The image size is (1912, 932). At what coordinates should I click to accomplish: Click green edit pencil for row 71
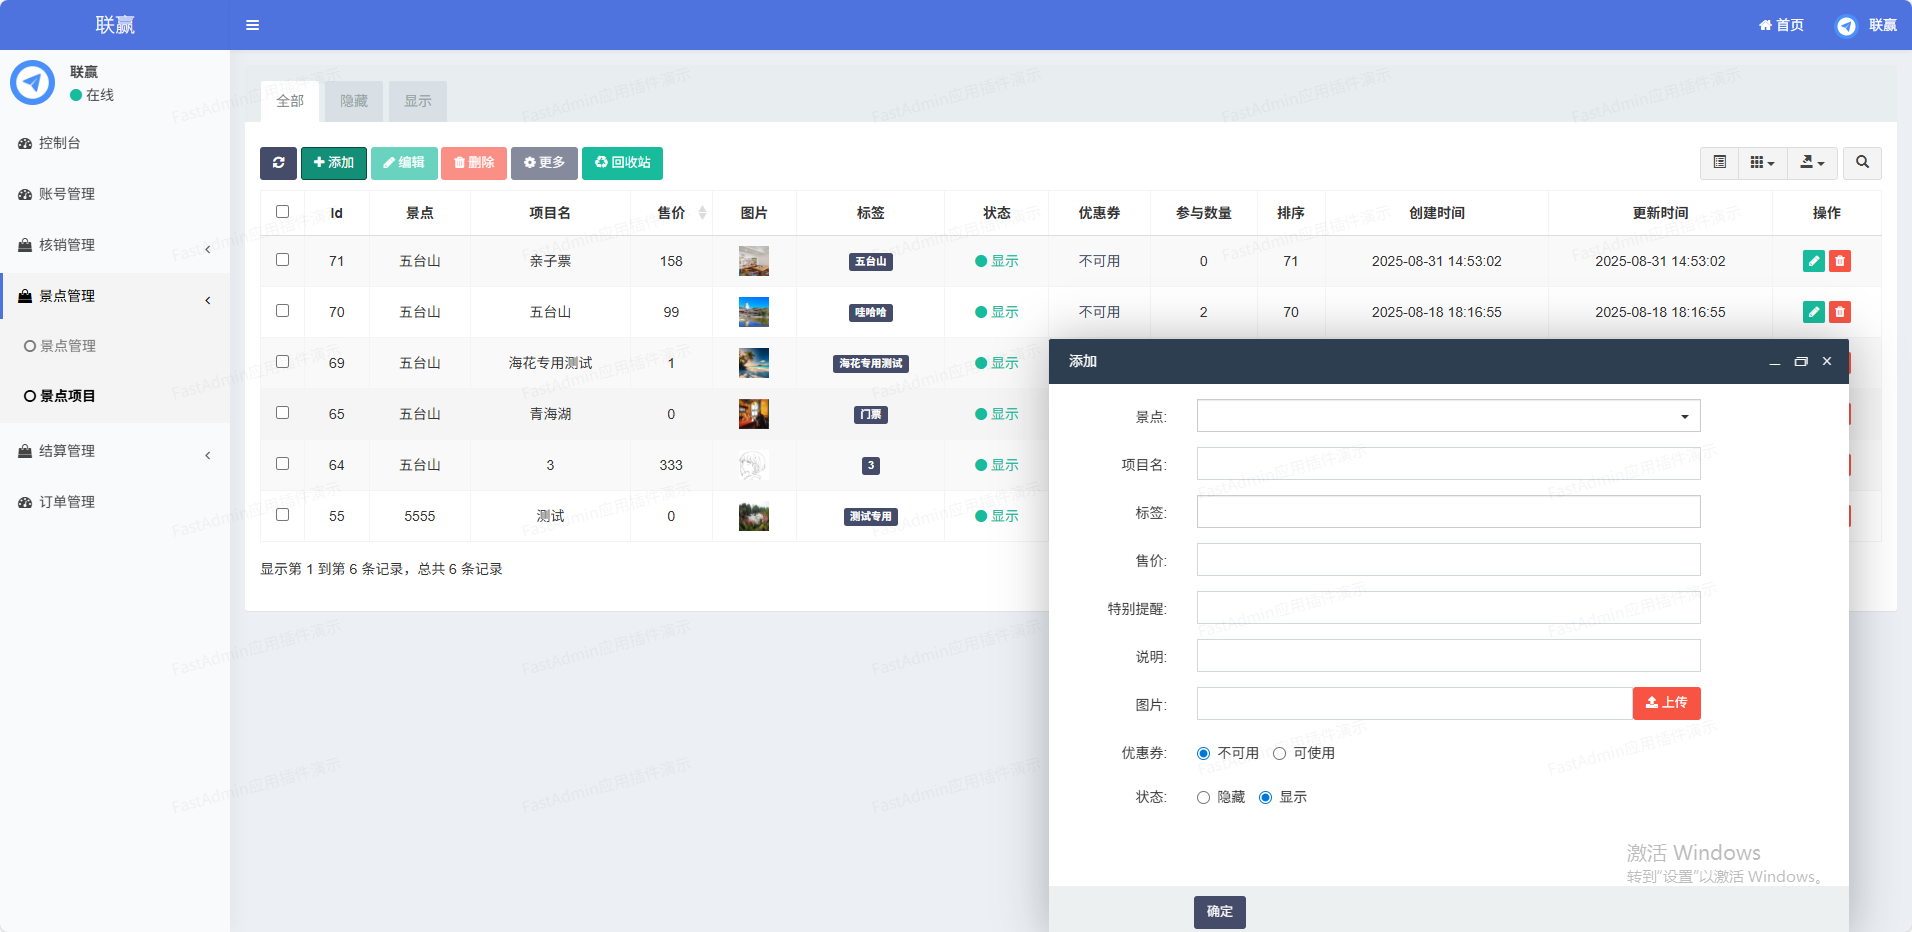tap(1813, 261)
